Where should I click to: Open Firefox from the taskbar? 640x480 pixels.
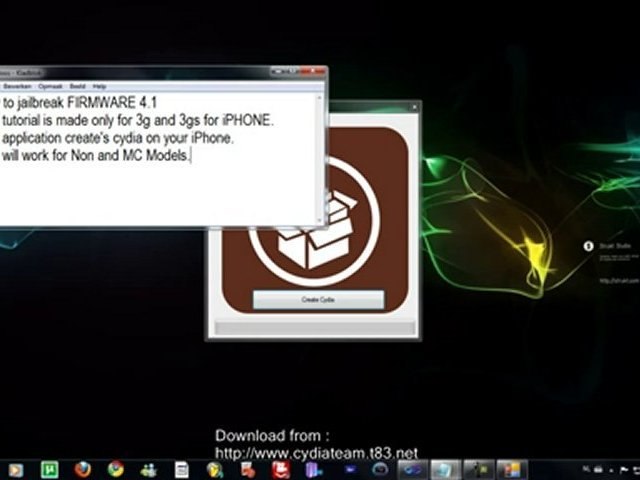83,469
